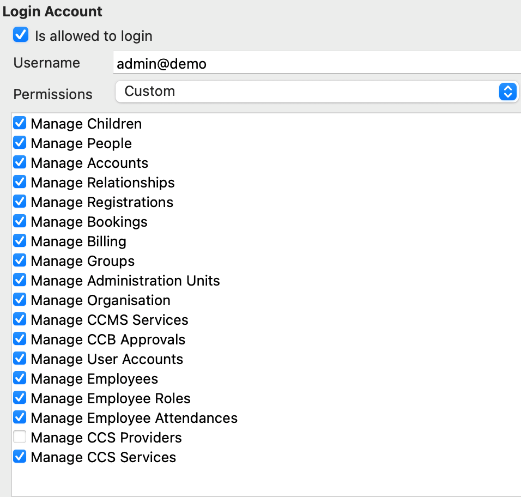Toggle Manage Relationships checkbox
Viewport: 521px width, 497px height.
[x=20, y=182]
